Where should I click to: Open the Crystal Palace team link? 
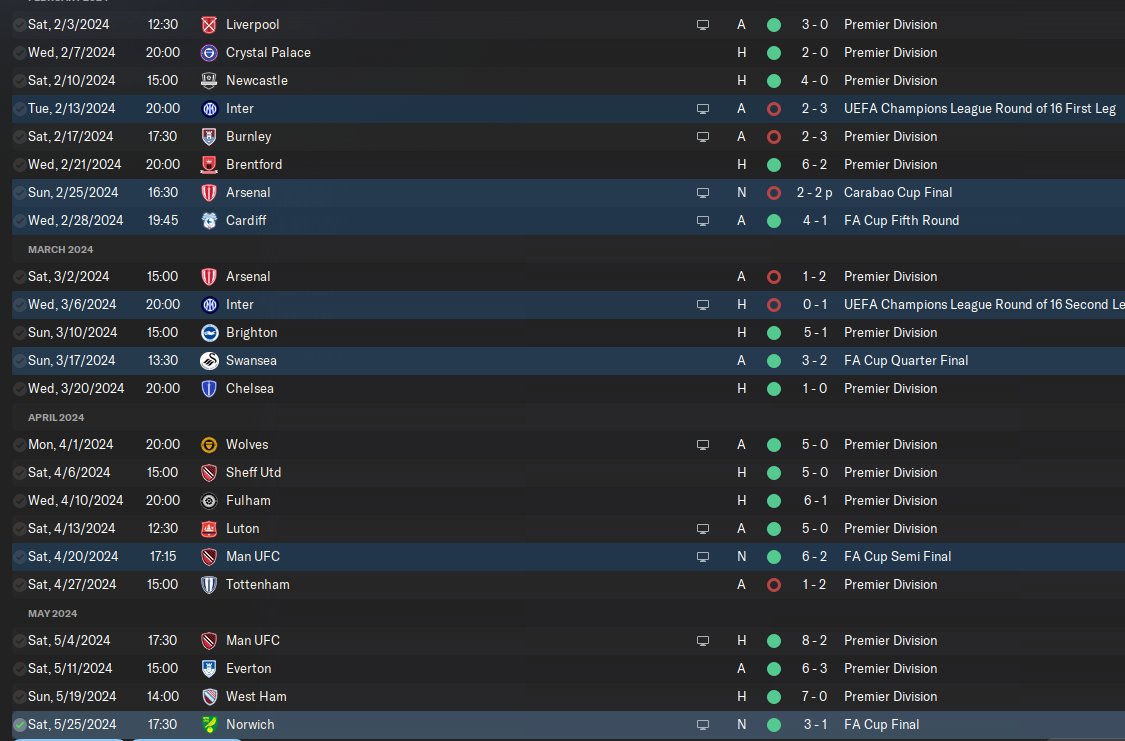point(268,52)
